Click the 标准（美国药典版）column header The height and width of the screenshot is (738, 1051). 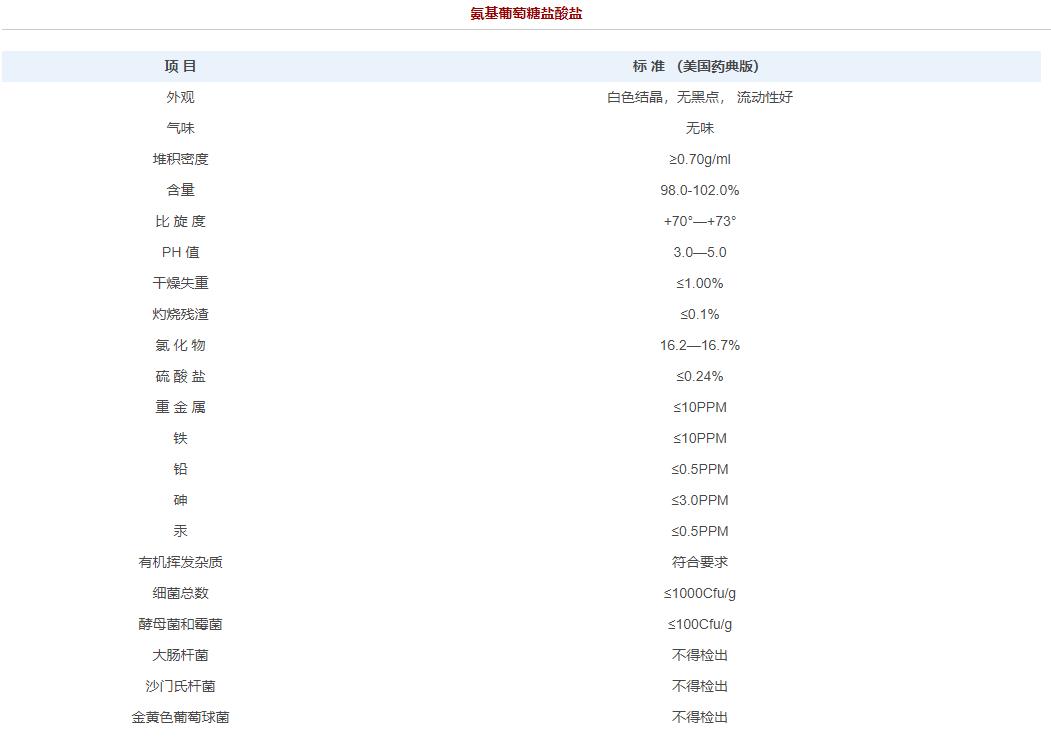699,66
